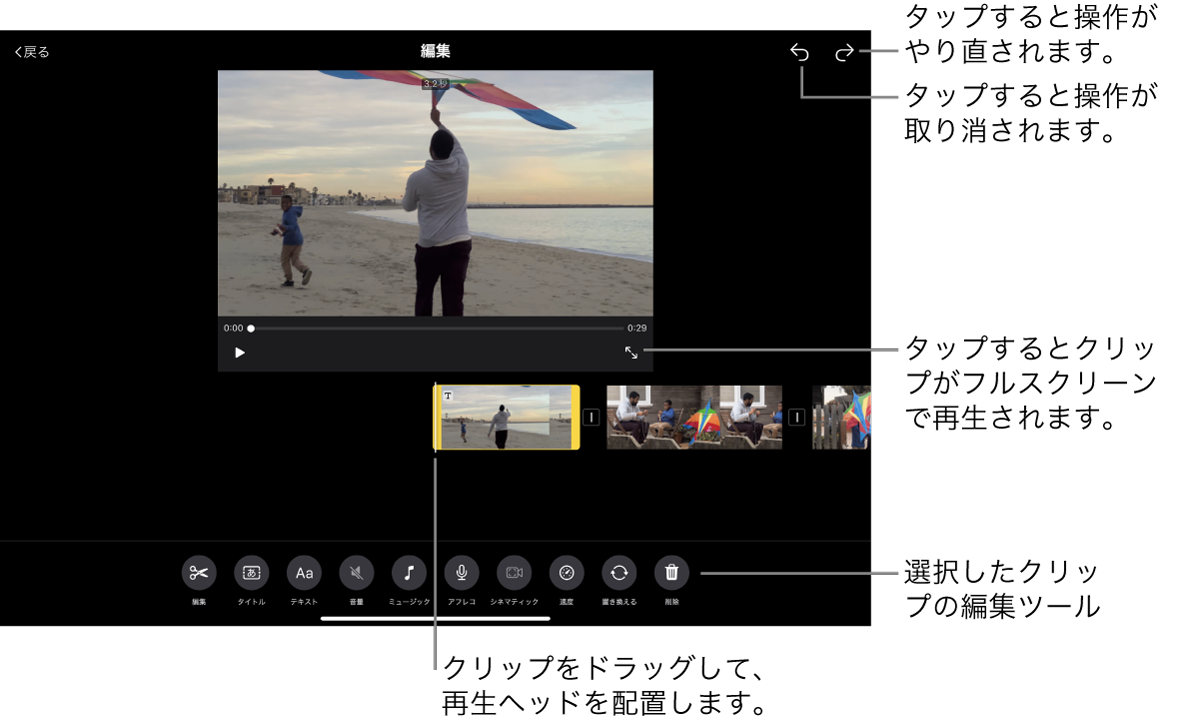Click the 0:00 current time label
The height and width of the screenshot is (724, 1194).
pos(233,328)
